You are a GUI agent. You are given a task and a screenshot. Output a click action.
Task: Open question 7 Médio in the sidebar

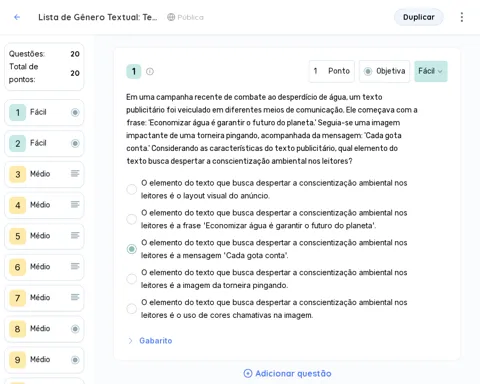point(44,298)
